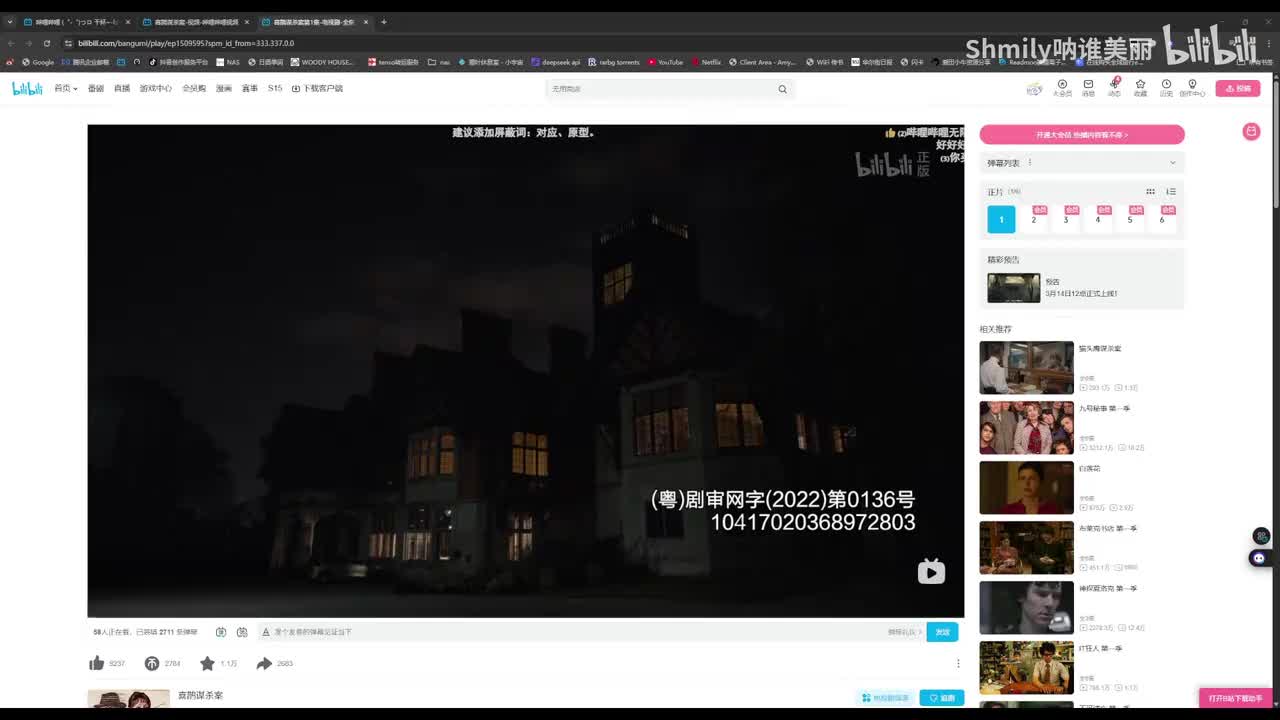This screenshot has height=720, width=1280.
Task: Open 赛事 nav link
Action: coord(250,88)
